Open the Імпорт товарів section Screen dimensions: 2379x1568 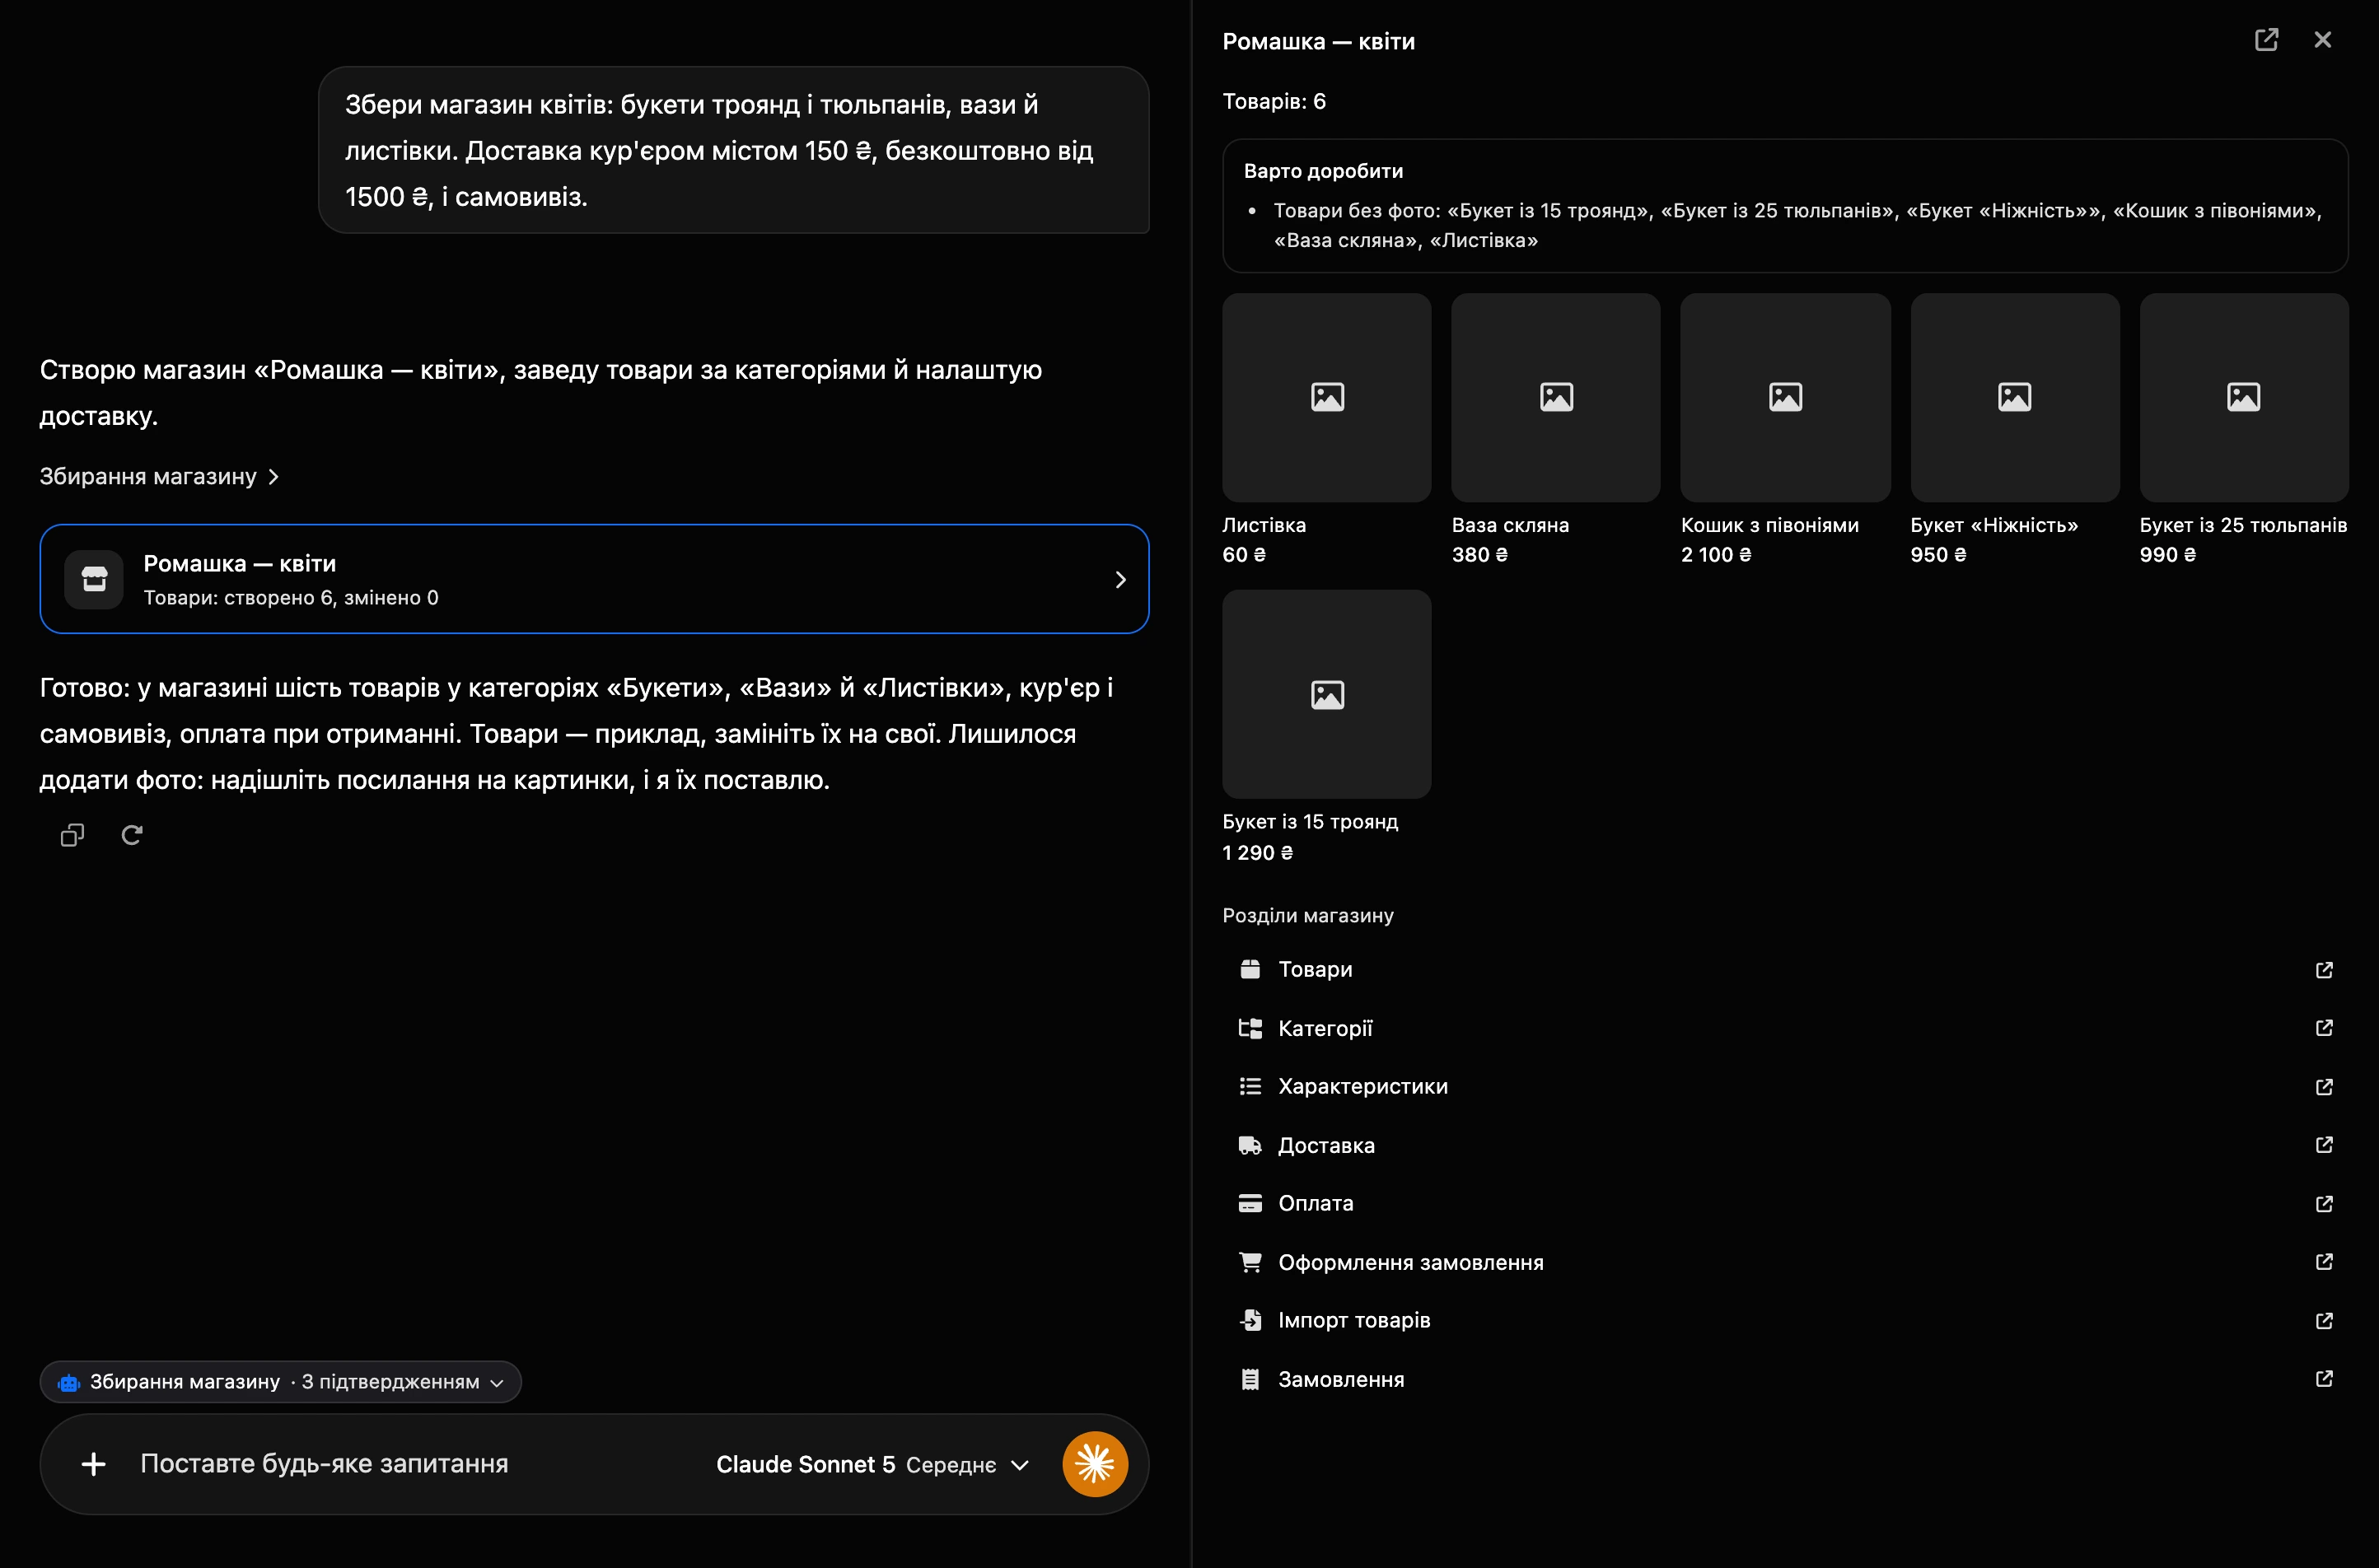point(1785,1321)
